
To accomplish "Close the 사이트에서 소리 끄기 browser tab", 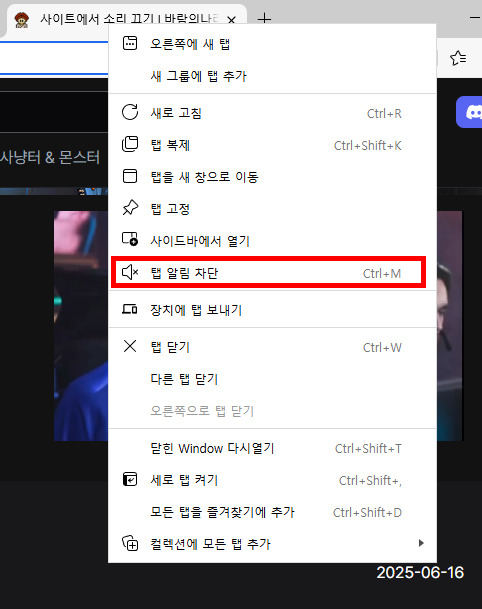I will point(231,19).
